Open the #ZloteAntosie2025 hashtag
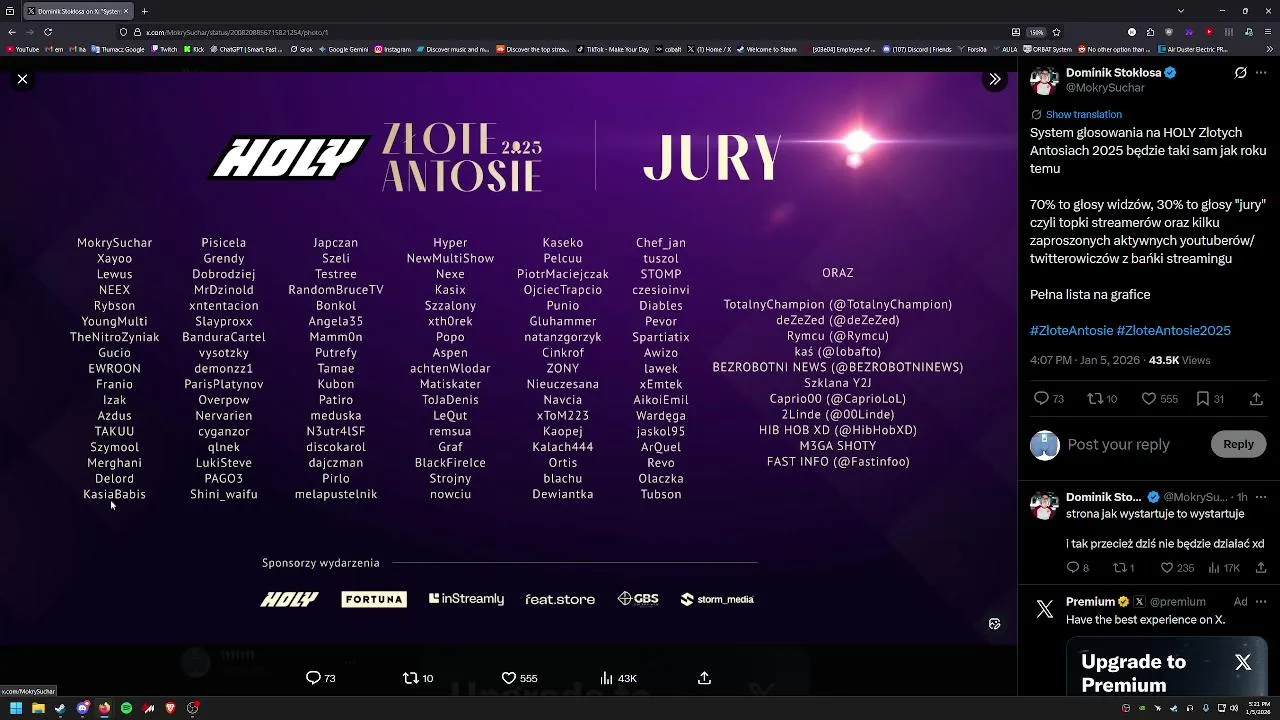 [1173, 330]
